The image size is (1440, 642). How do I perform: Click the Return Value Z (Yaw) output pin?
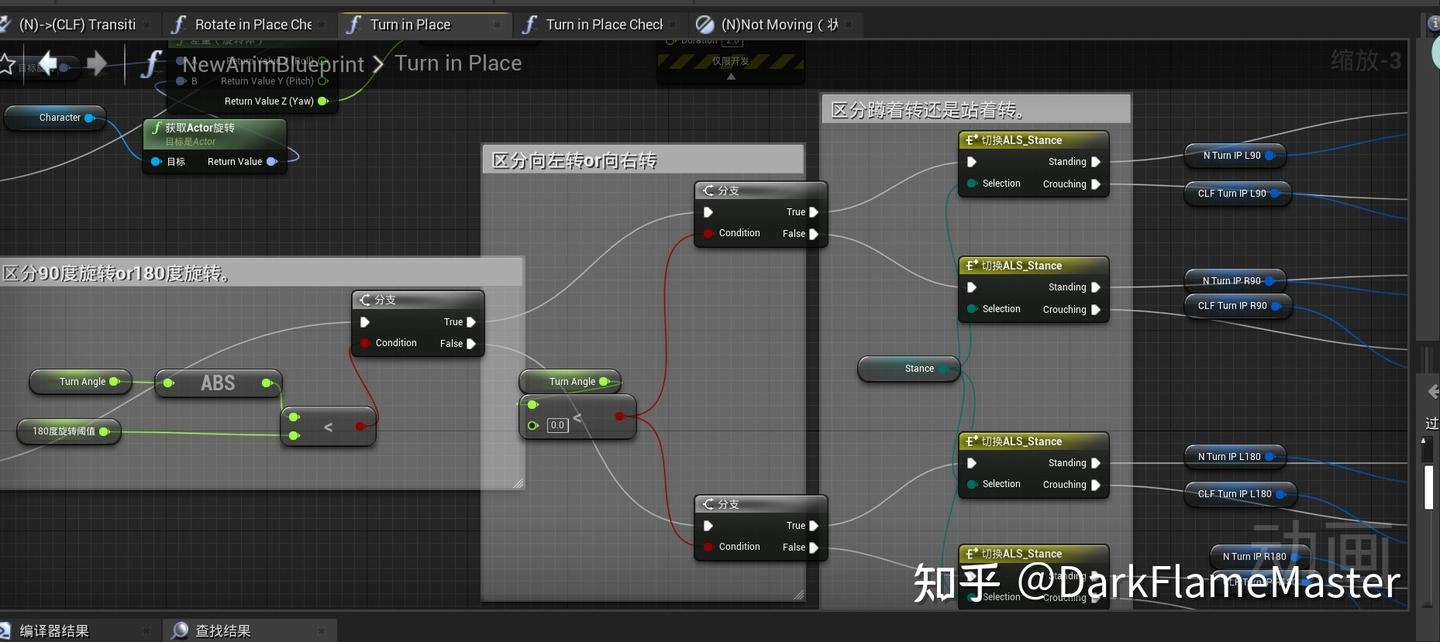click(323, 101)
